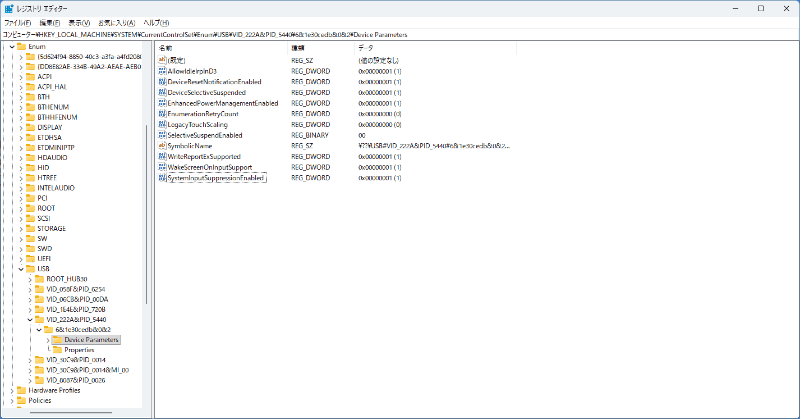This screenshot has height=419, width=800.
Task: Select the INTELAUDIO tree item
Action: click(56, 188)
